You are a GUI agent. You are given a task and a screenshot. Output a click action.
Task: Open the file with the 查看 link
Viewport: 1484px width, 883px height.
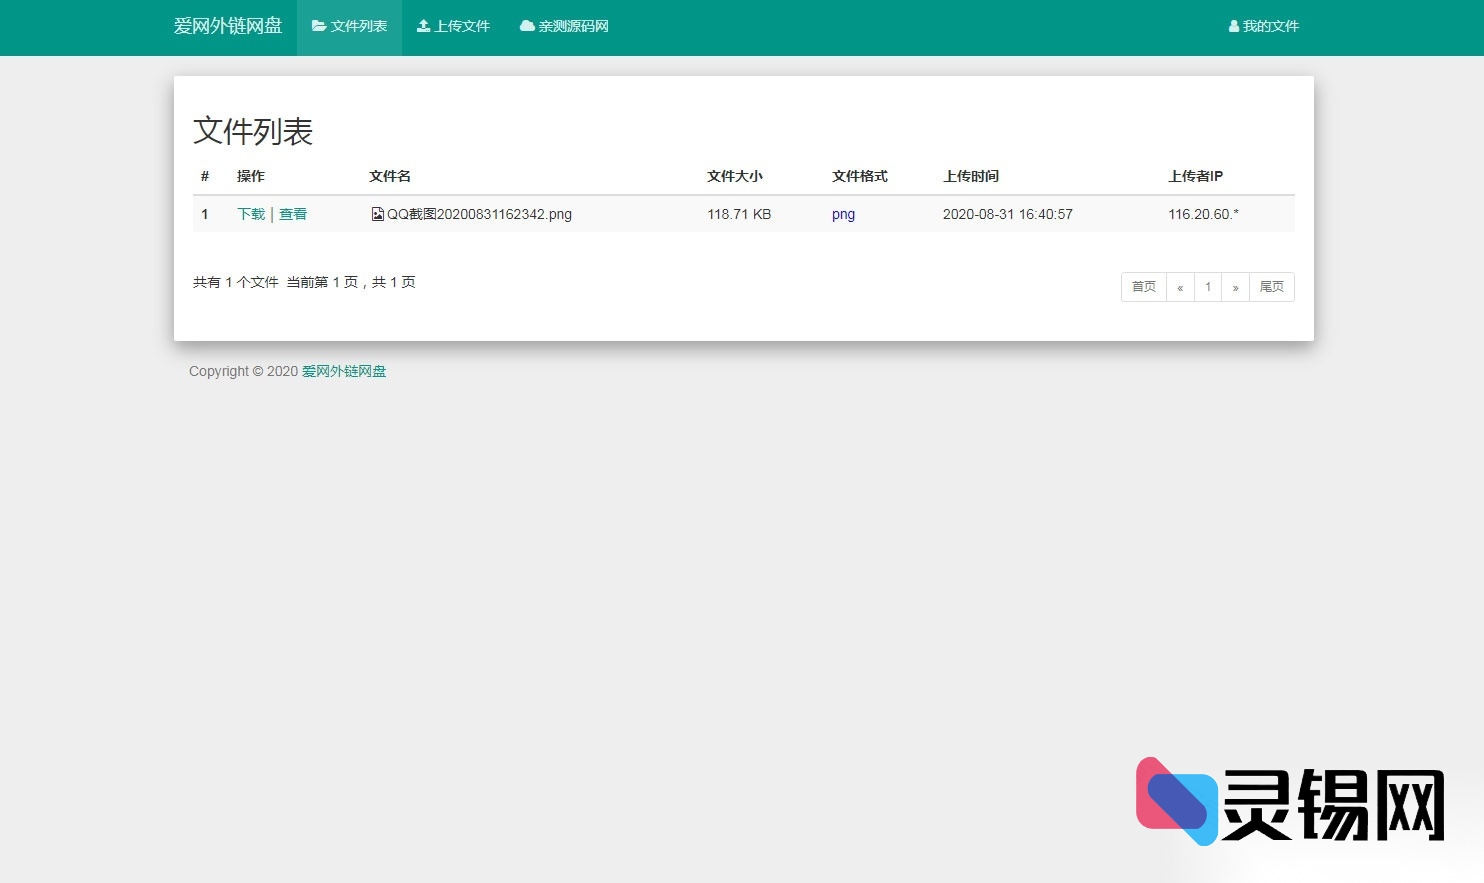point(293,213)
